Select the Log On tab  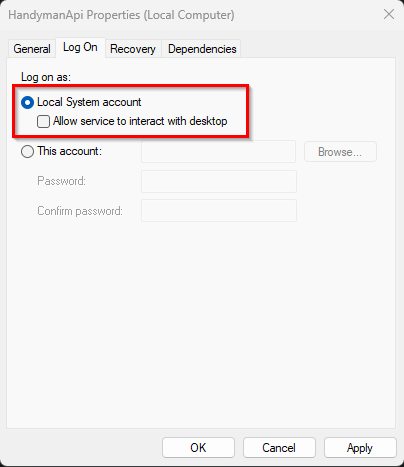[x=80, y=47]
